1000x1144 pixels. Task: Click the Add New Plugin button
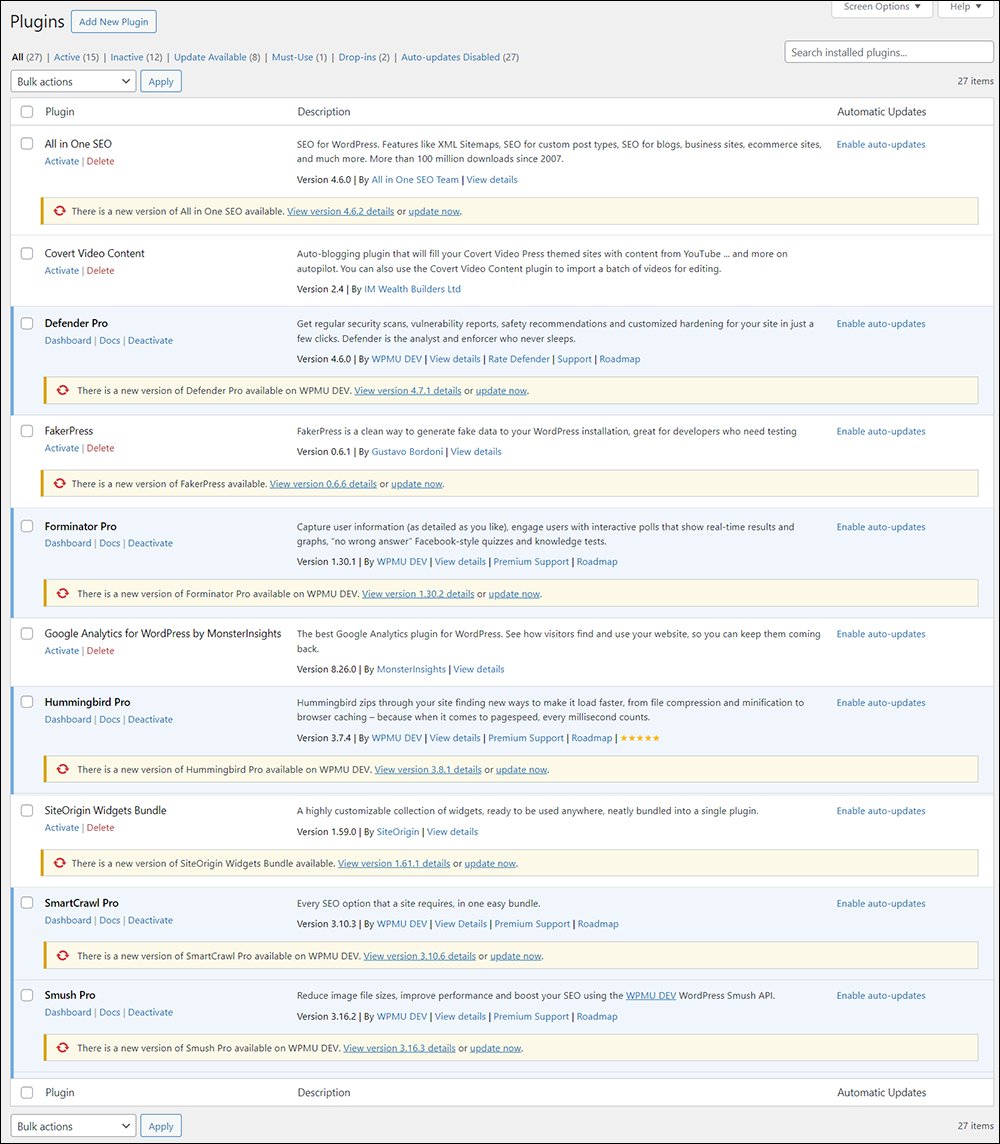pos(114,22)
